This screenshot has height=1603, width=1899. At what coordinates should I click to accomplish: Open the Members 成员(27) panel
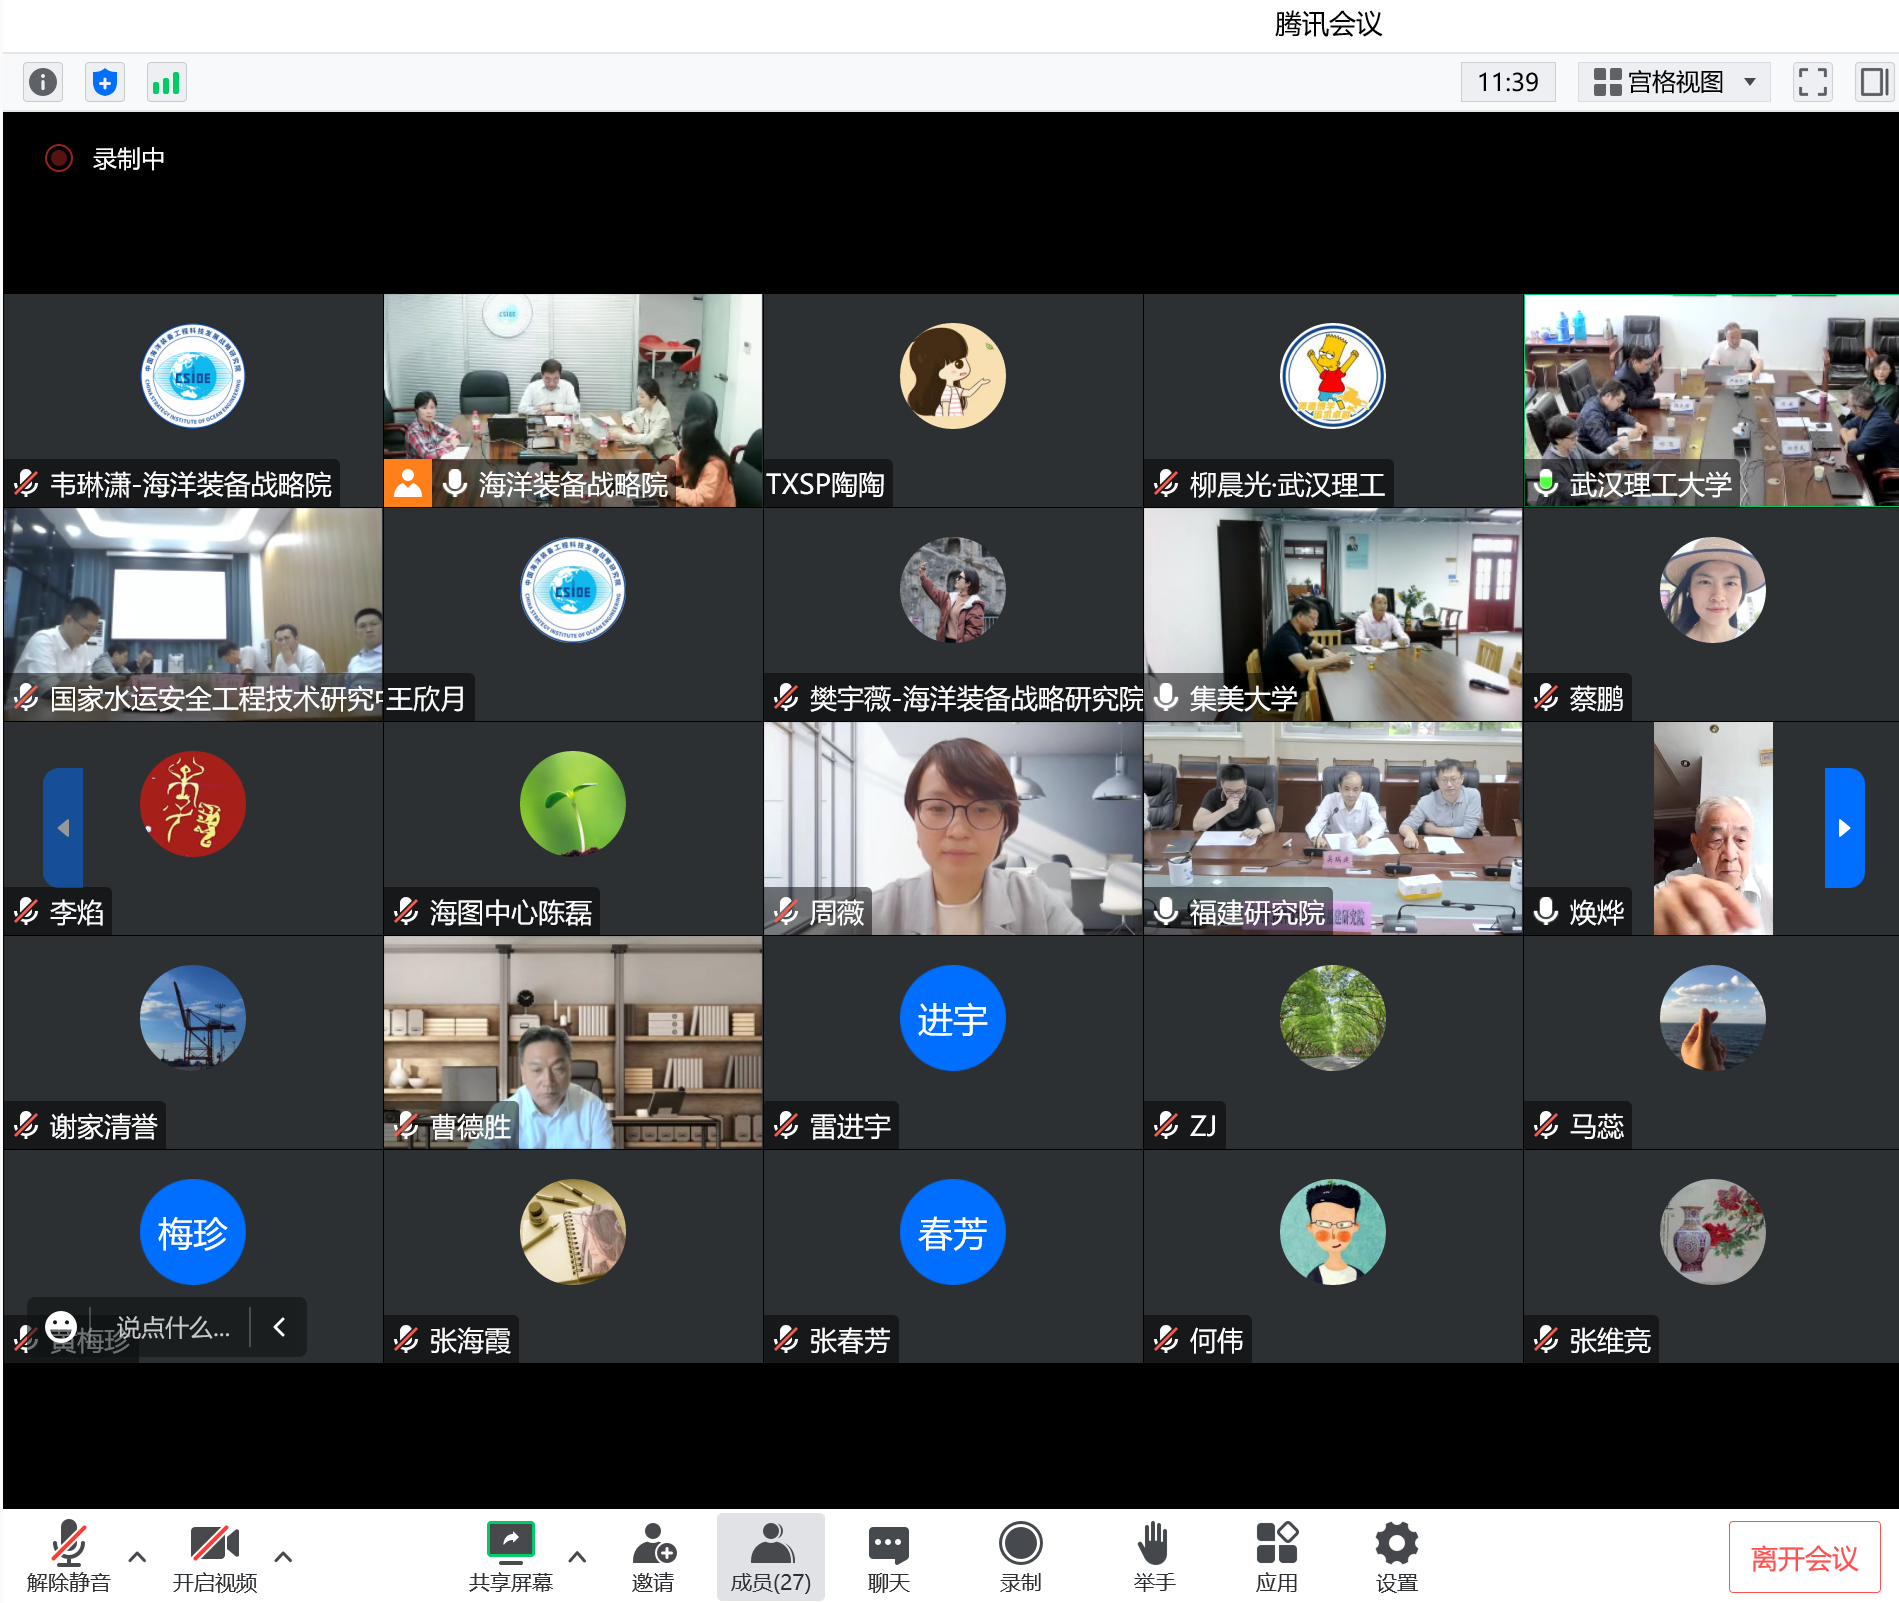tap(770, 1556)
